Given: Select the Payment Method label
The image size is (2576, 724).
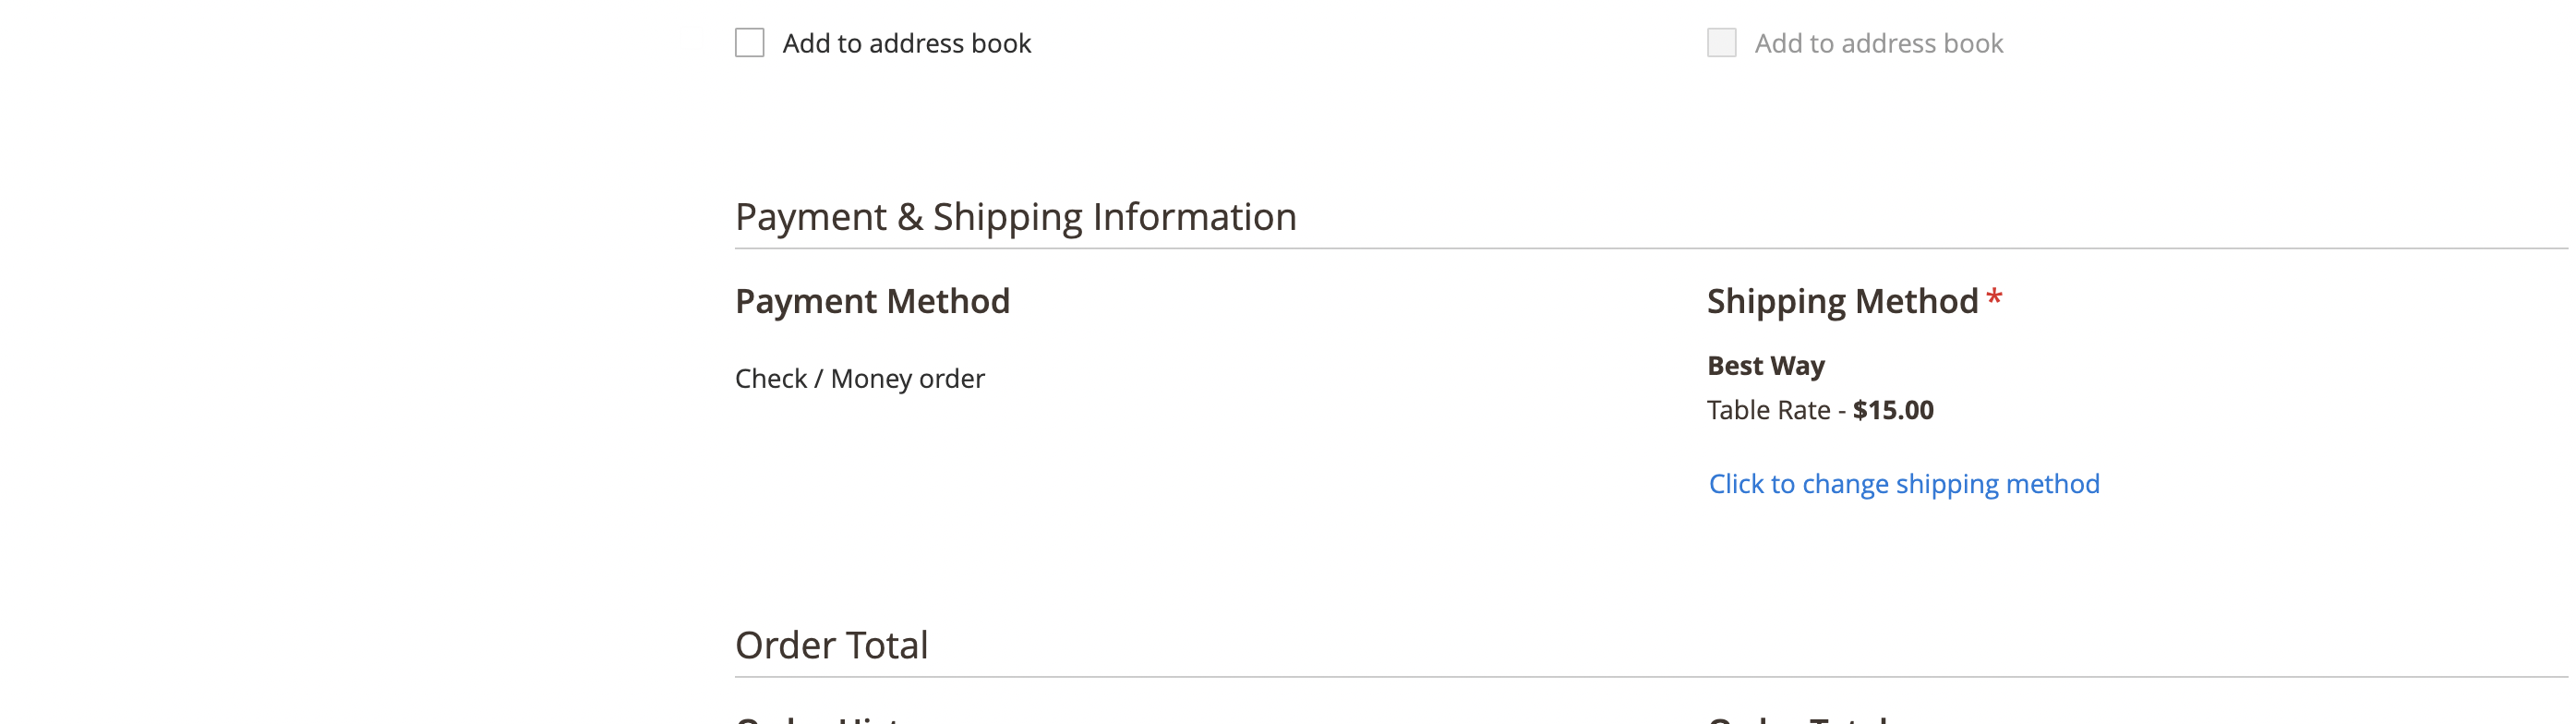Looking at the screenshot, I should point(872,300).
